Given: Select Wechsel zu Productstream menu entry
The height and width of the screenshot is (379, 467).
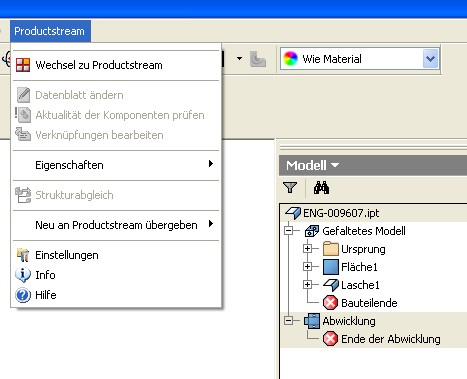Looking at the screenshot, I should tap(116, 65).
